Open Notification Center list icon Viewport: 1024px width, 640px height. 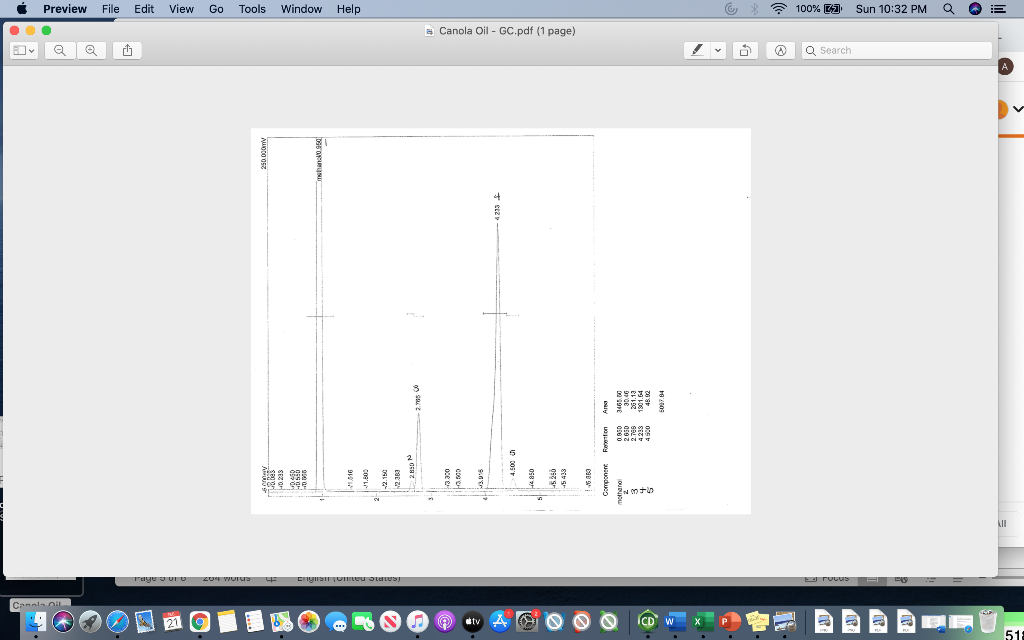[x=998, y=8]
